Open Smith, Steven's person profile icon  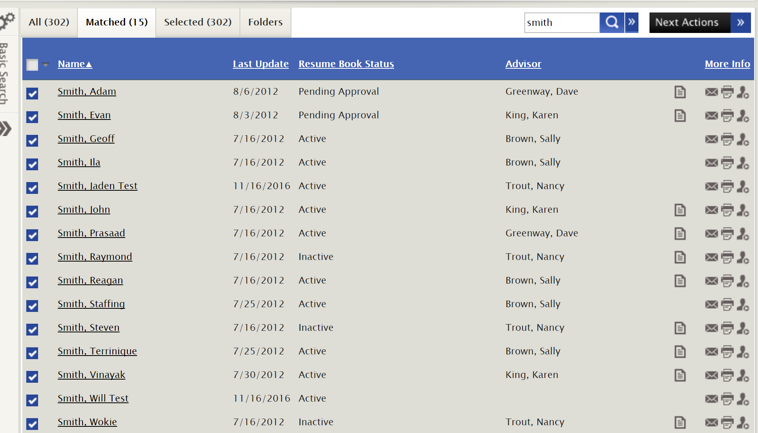pyautogui.click(x=743, y=328)
